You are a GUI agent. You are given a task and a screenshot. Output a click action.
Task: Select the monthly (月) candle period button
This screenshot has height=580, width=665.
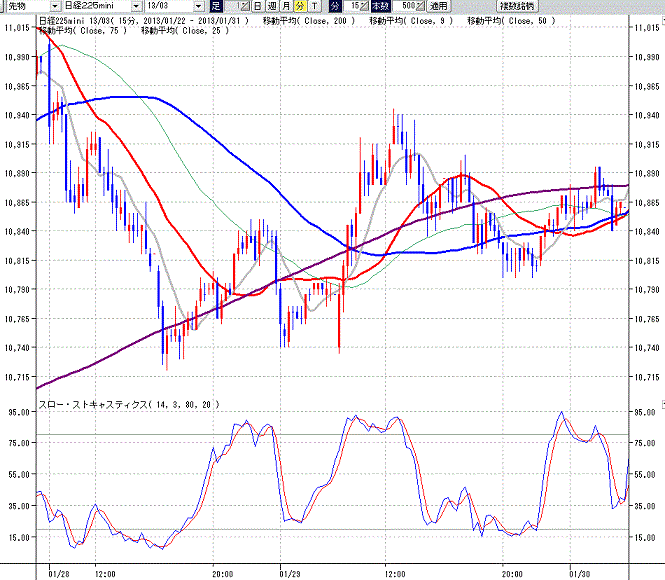pos(286,6)
